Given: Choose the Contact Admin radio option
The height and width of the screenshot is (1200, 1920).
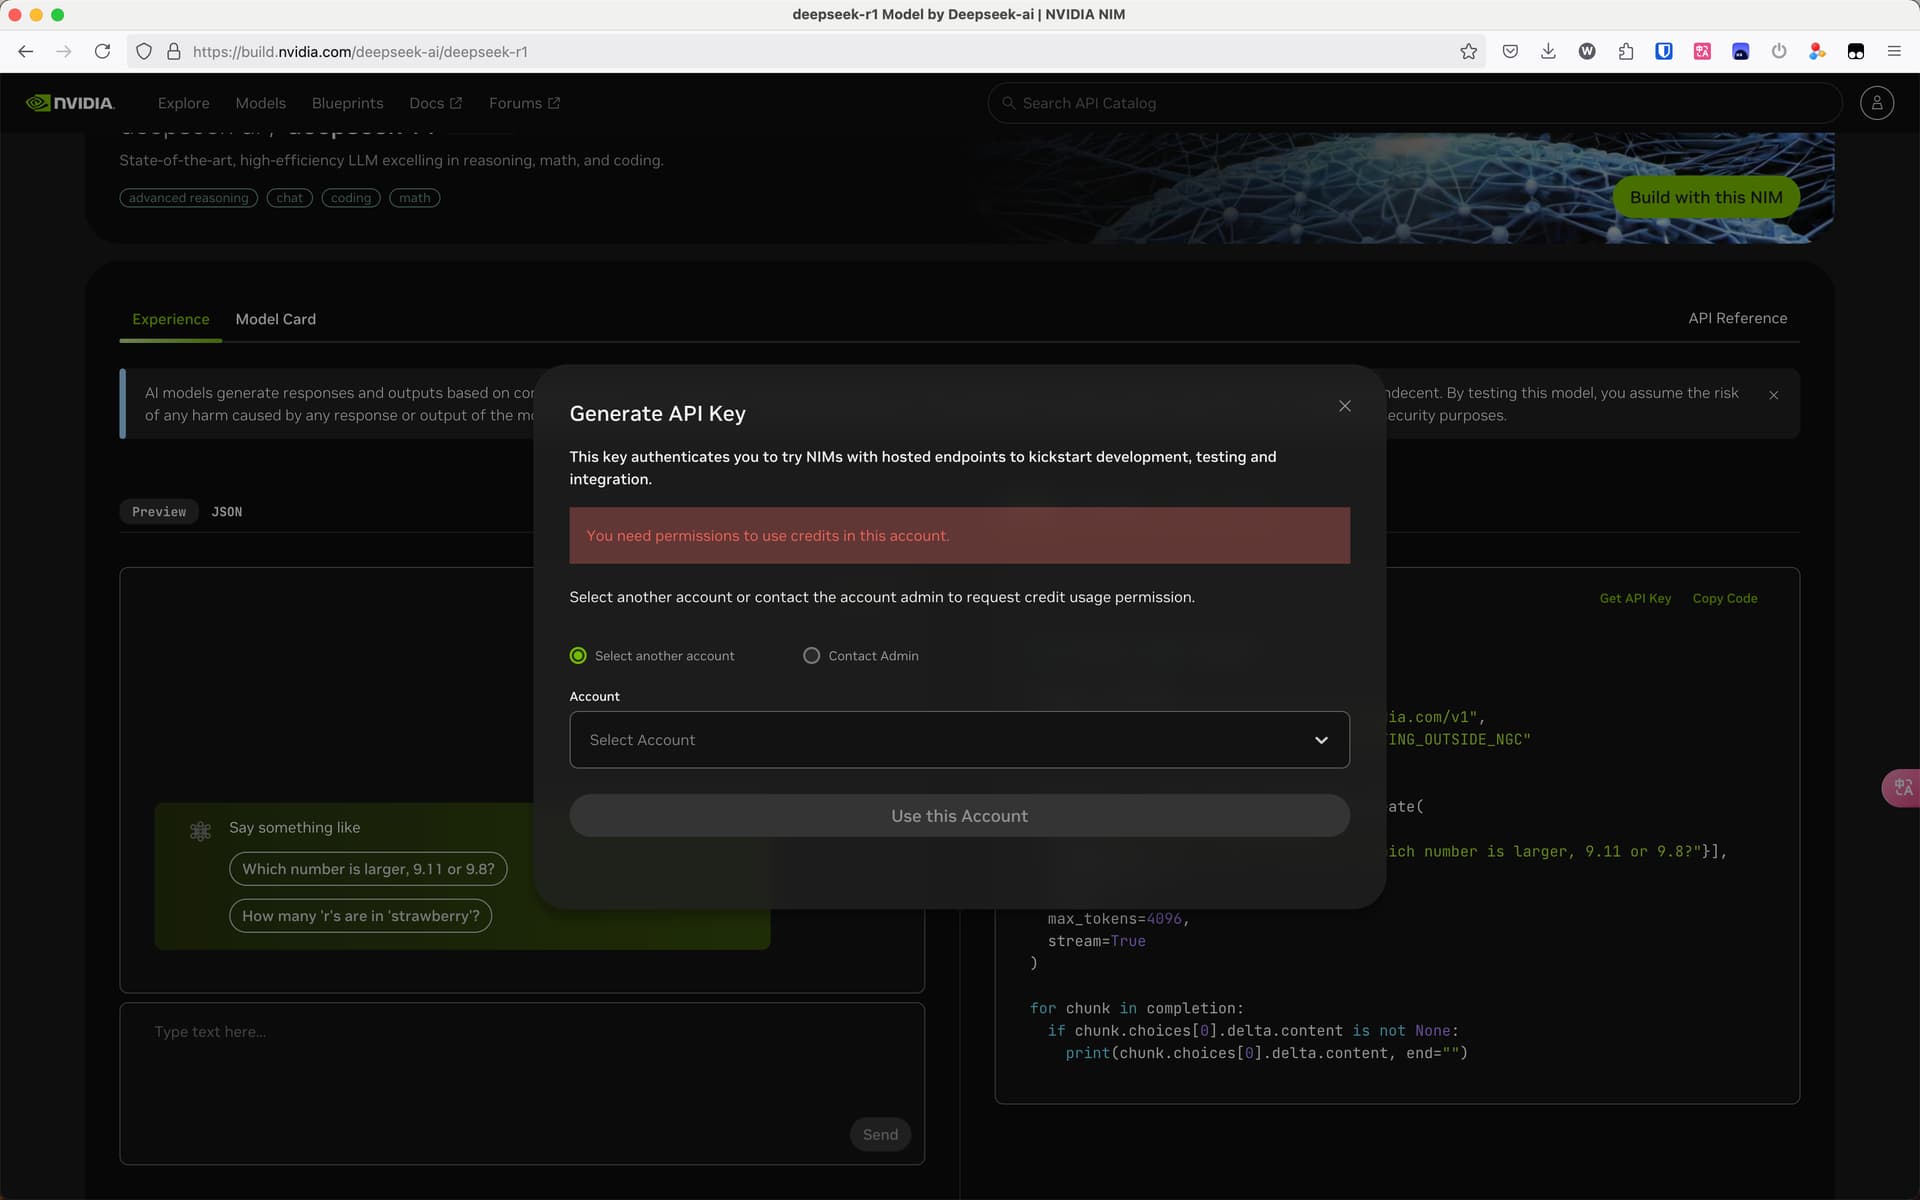Looking at the screenshot, I should [x=811, y=655].
